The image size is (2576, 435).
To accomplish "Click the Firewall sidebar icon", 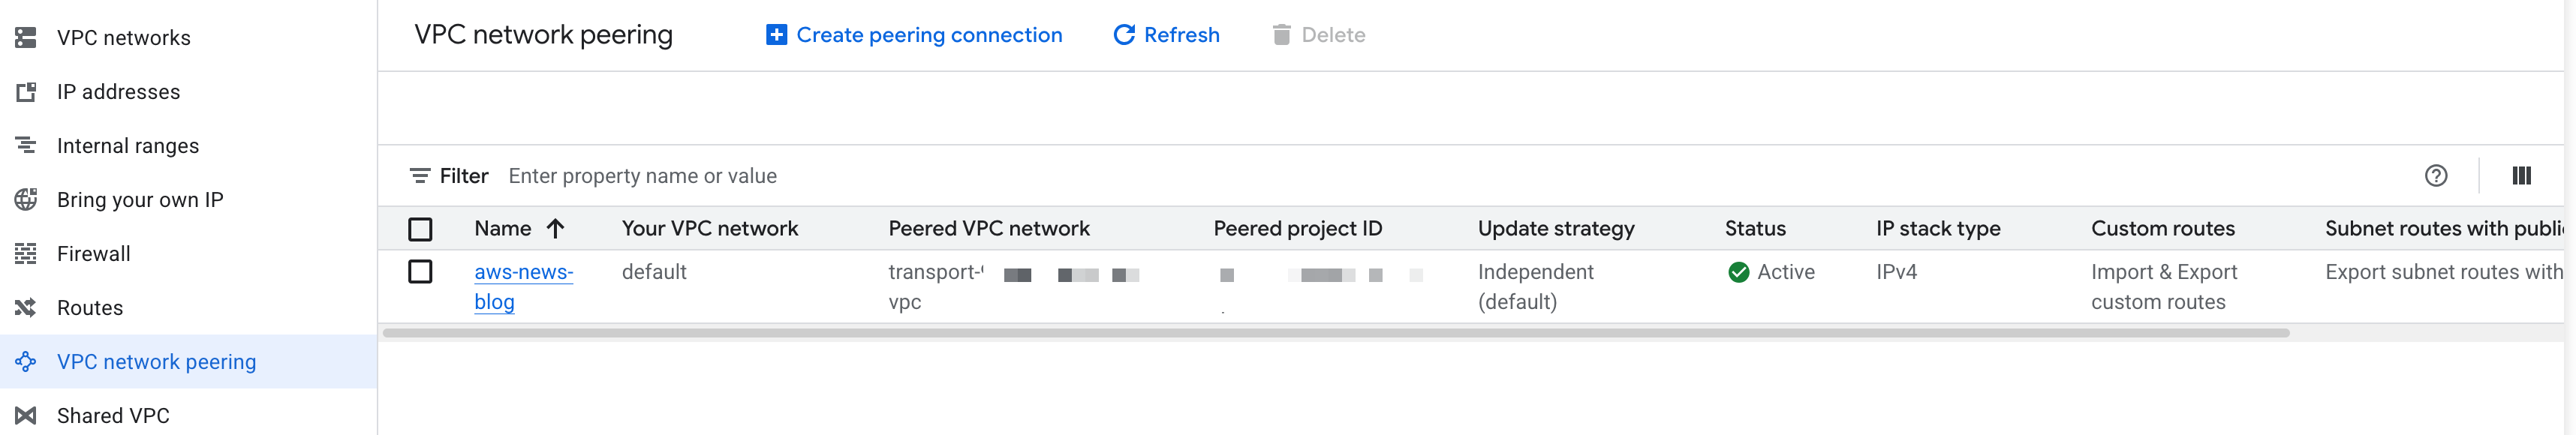I will [x=26, y=254].
